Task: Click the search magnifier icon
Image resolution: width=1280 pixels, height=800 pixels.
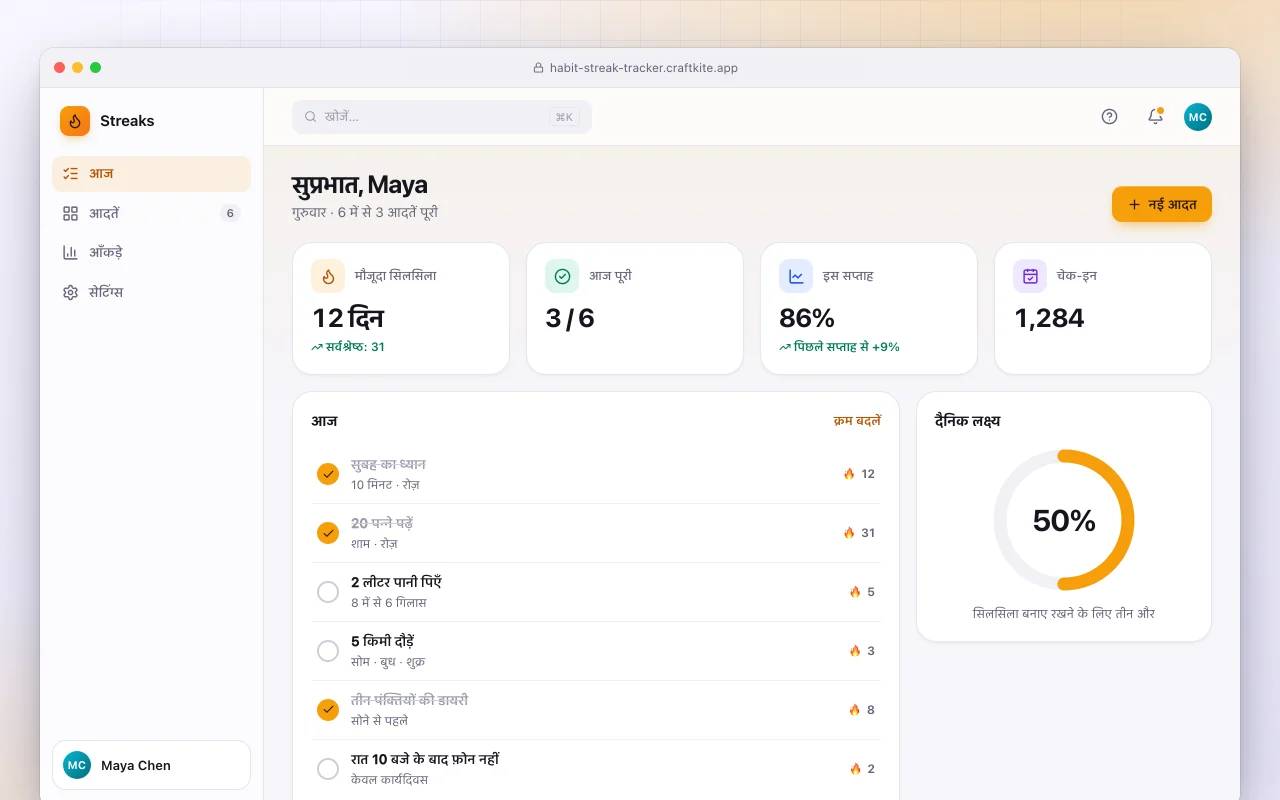Action: [311, 117]
